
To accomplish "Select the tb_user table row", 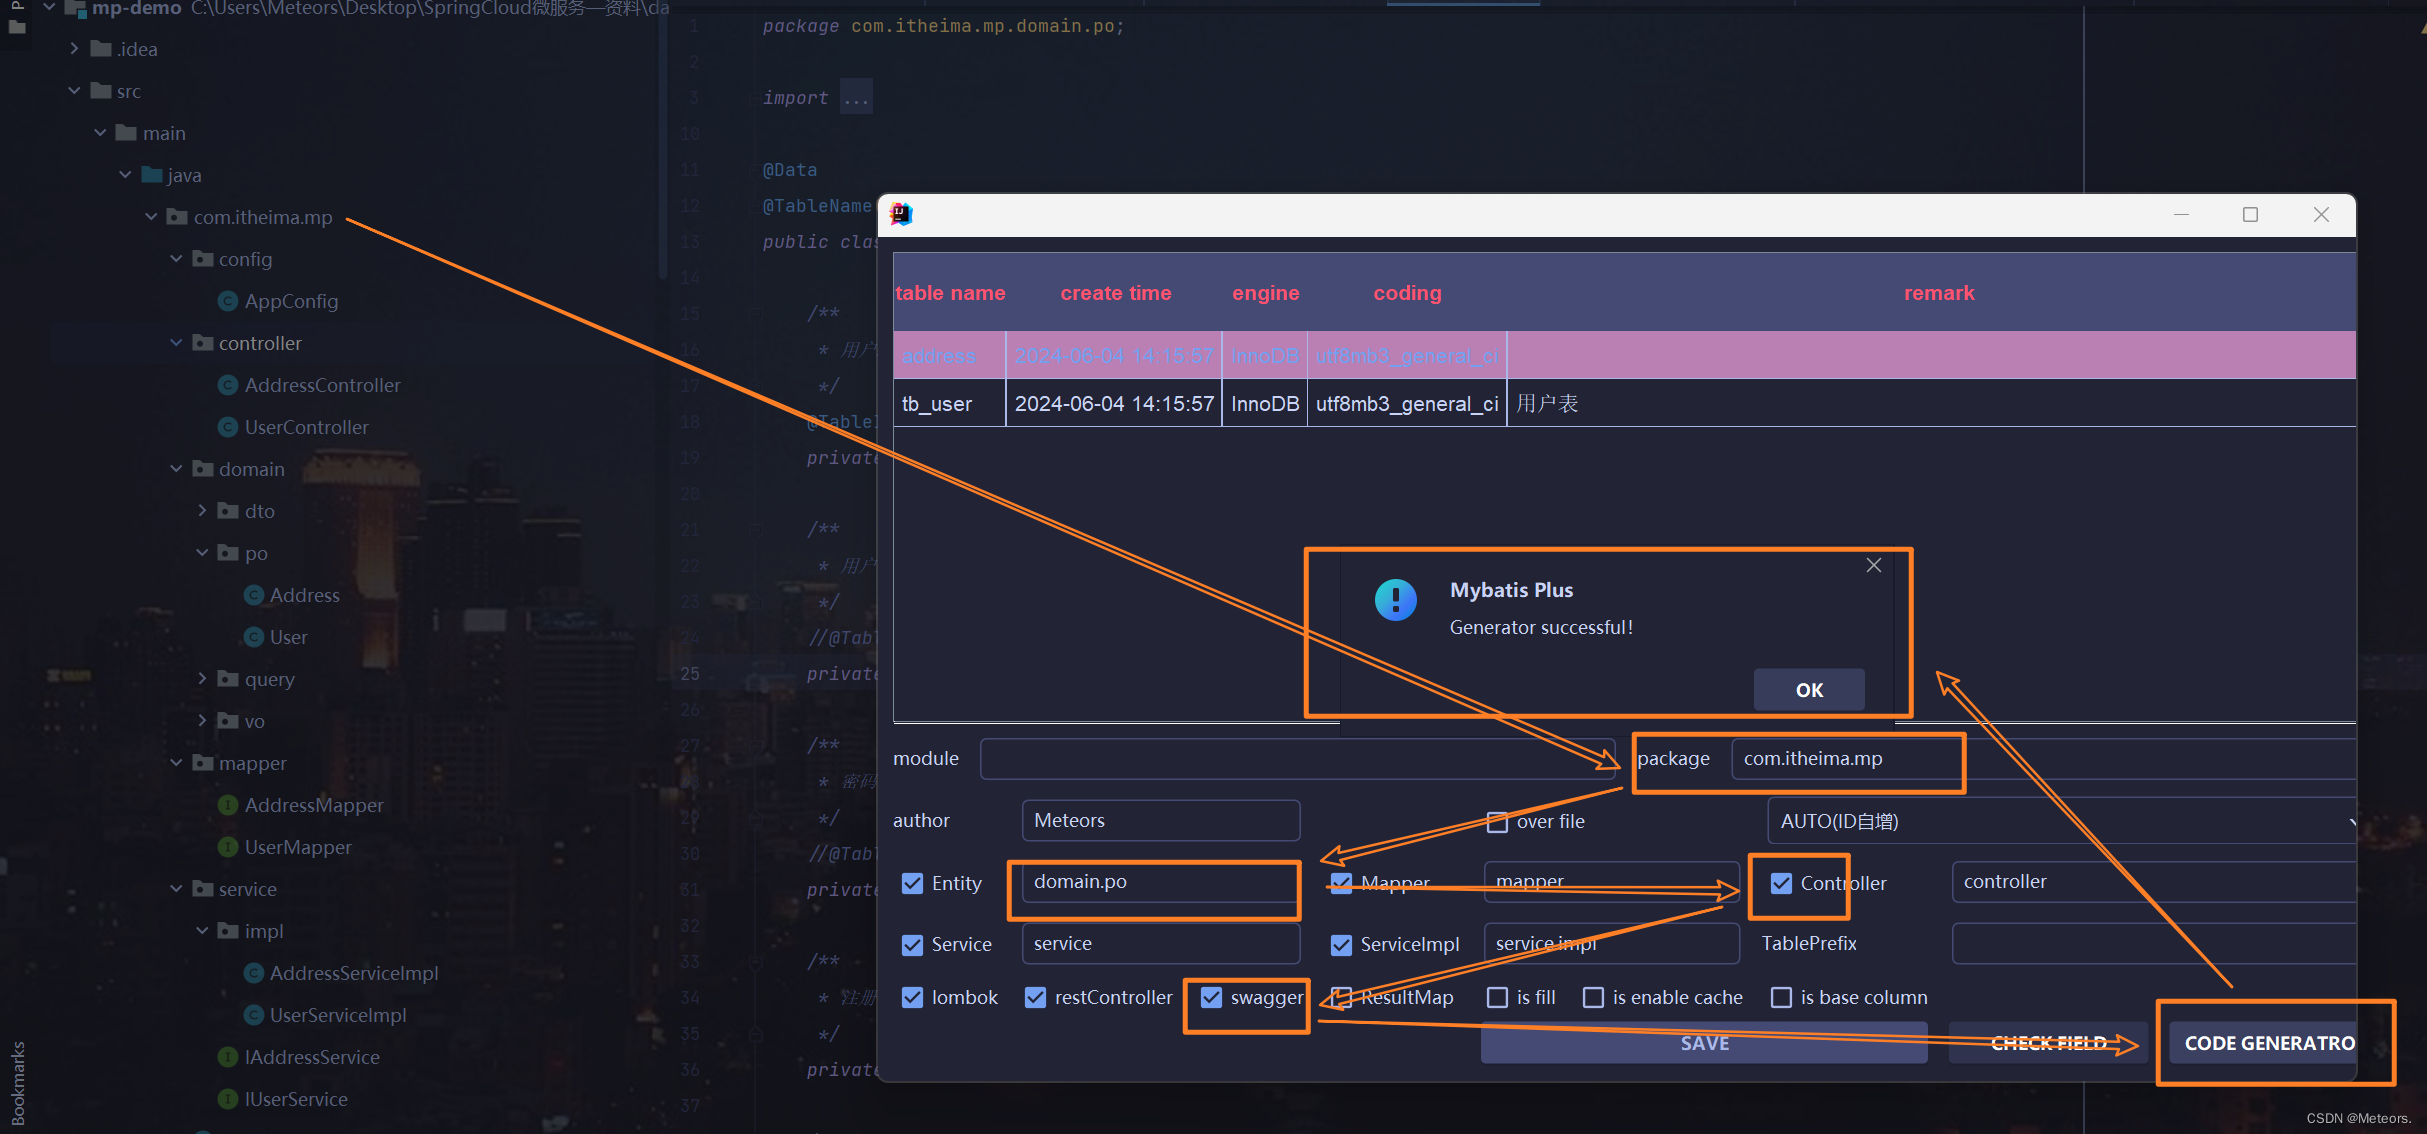I will pos(937,404).
